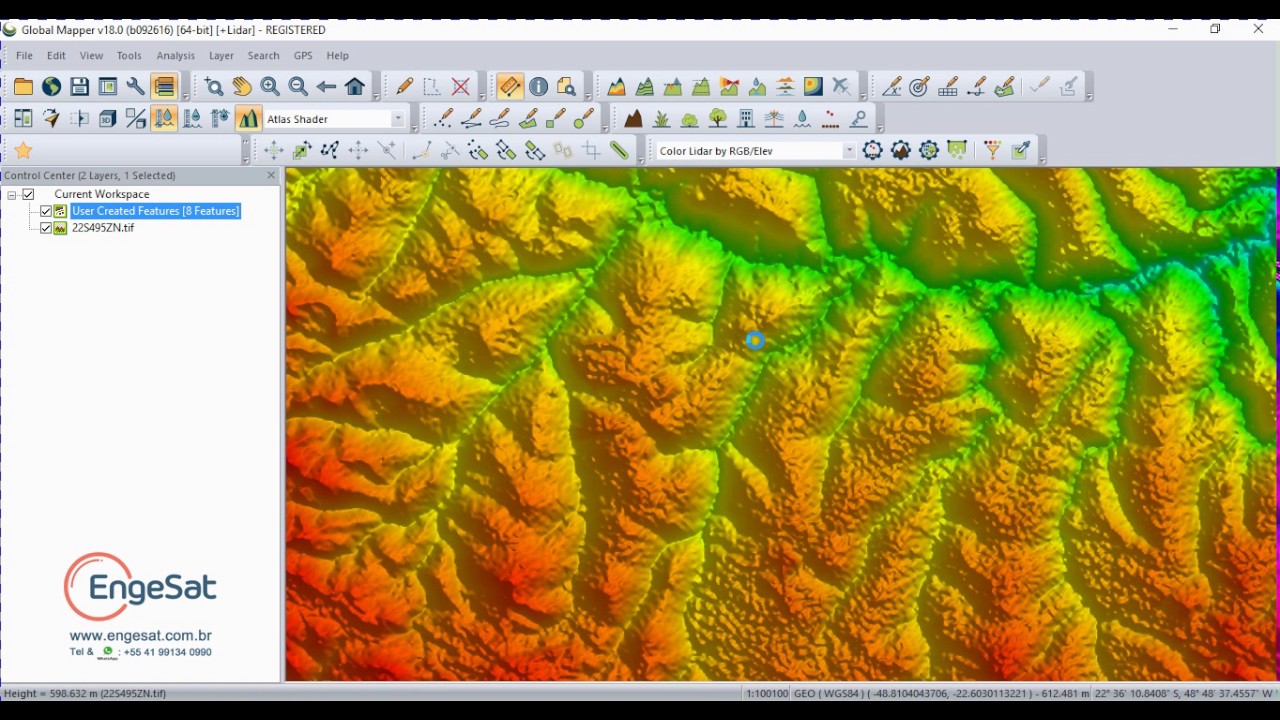Hide the 22S495ZN.tif layer via checkbox
The image size is (1280, 720).
tap(46, 228)
